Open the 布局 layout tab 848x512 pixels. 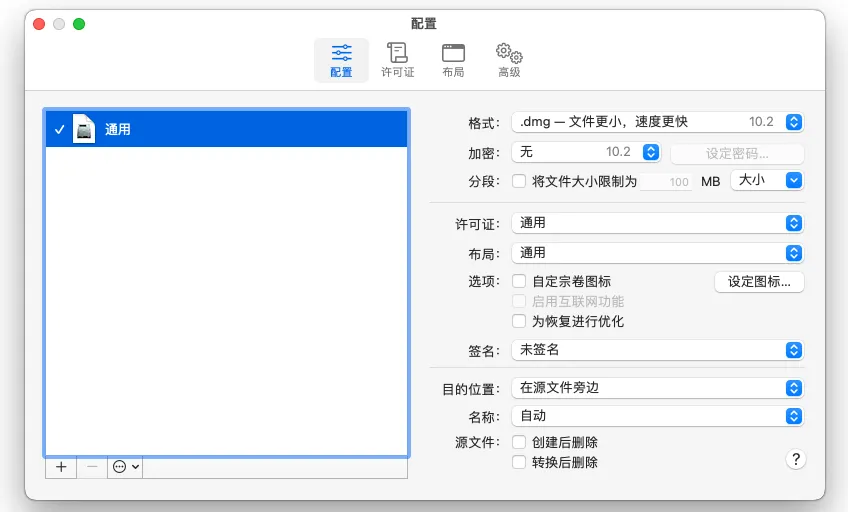(453, 60)
